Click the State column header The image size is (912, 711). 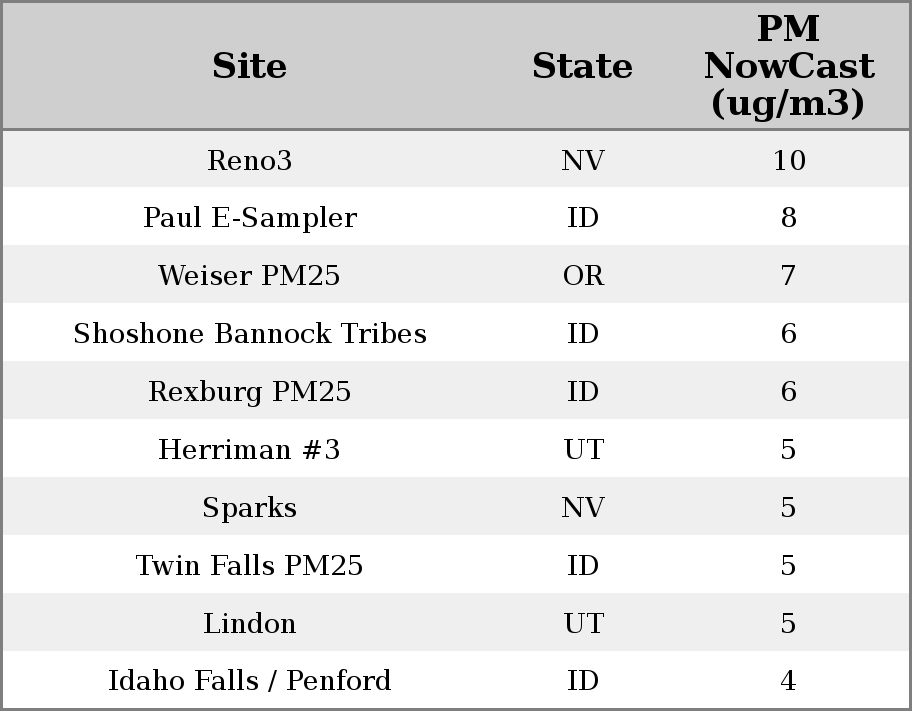click(x=582, y=66)
